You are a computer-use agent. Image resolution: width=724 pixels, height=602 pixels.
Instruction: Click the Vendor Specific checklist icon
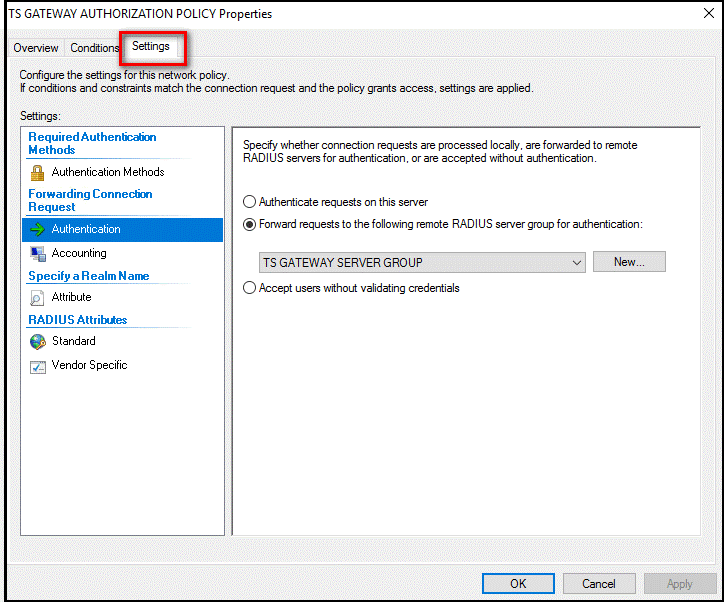point(38,367)
